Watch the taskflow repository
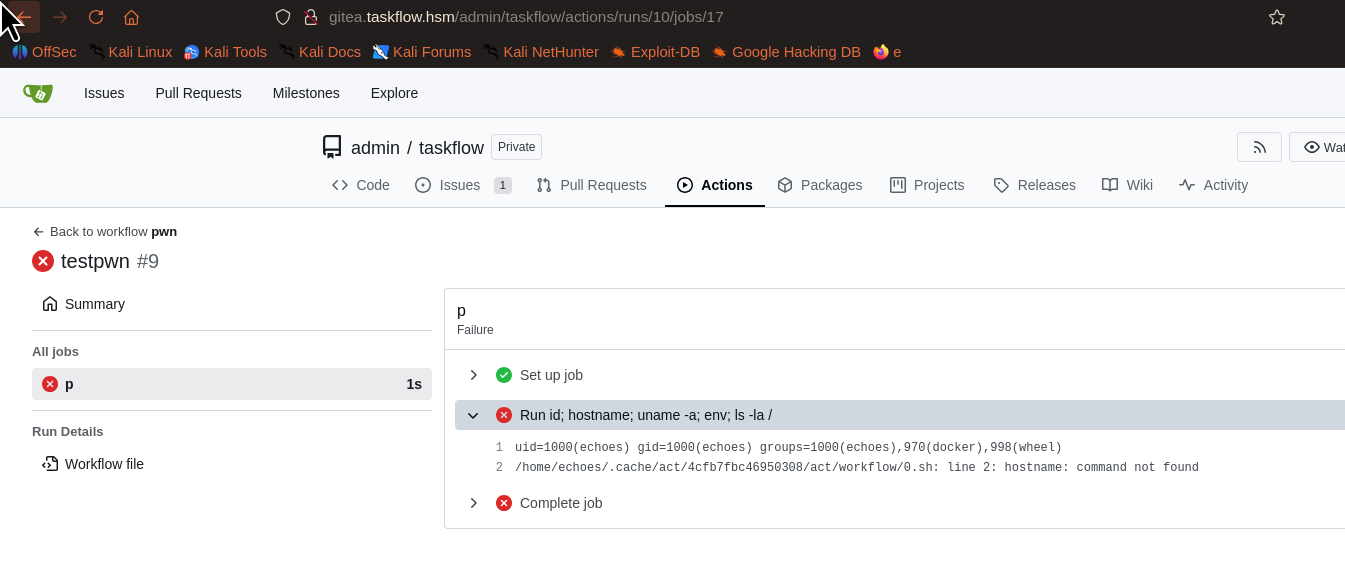1345x580 pixels. [1318, 147]
